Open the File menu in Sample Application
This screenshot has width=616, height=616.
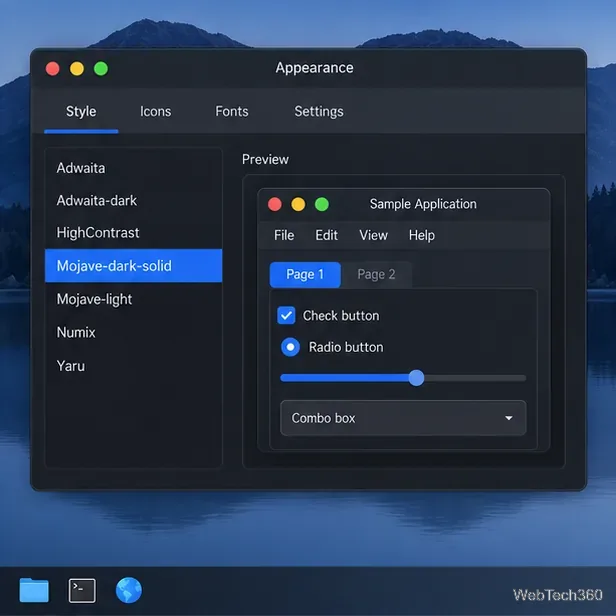click(x=284, y=235)
